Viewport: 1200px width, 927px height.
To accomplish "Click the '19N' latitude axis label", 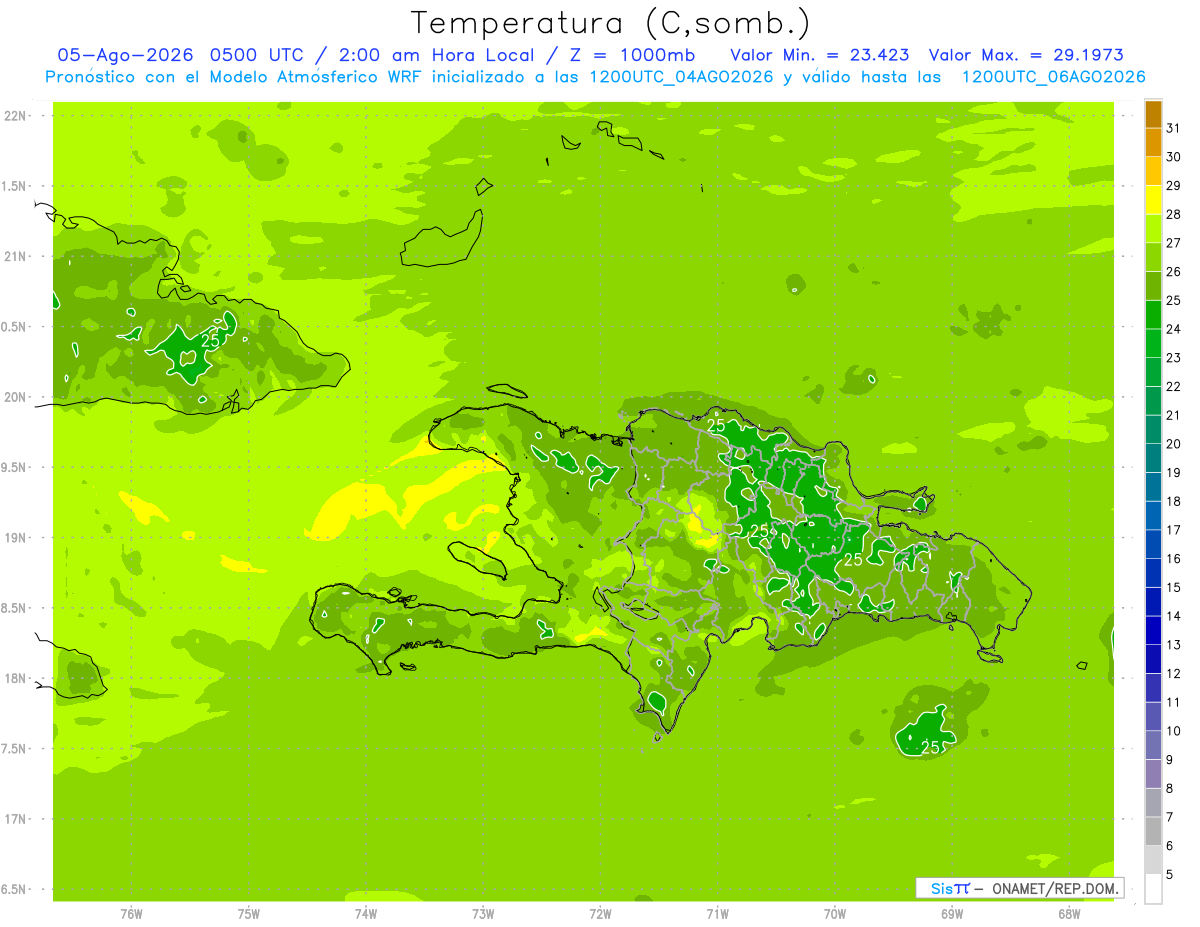I will (x=15, y=538).
